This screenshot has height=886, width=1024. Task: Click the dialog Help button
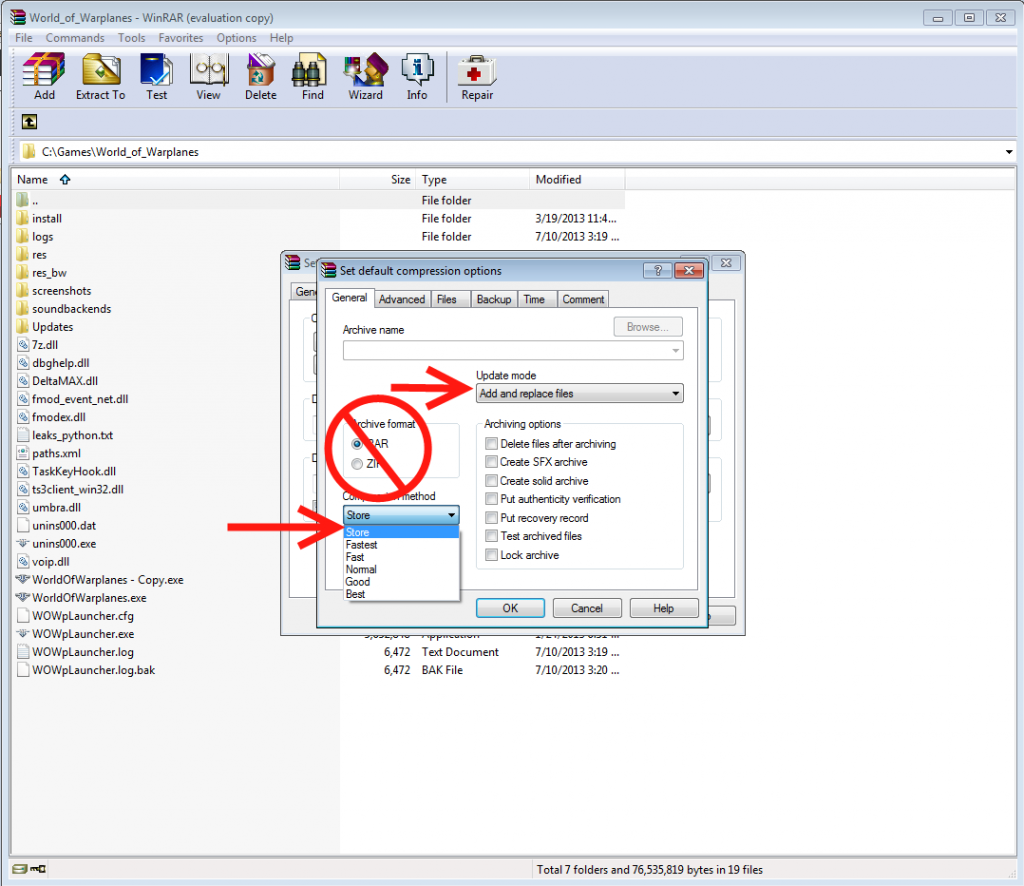tap(664, 608)
